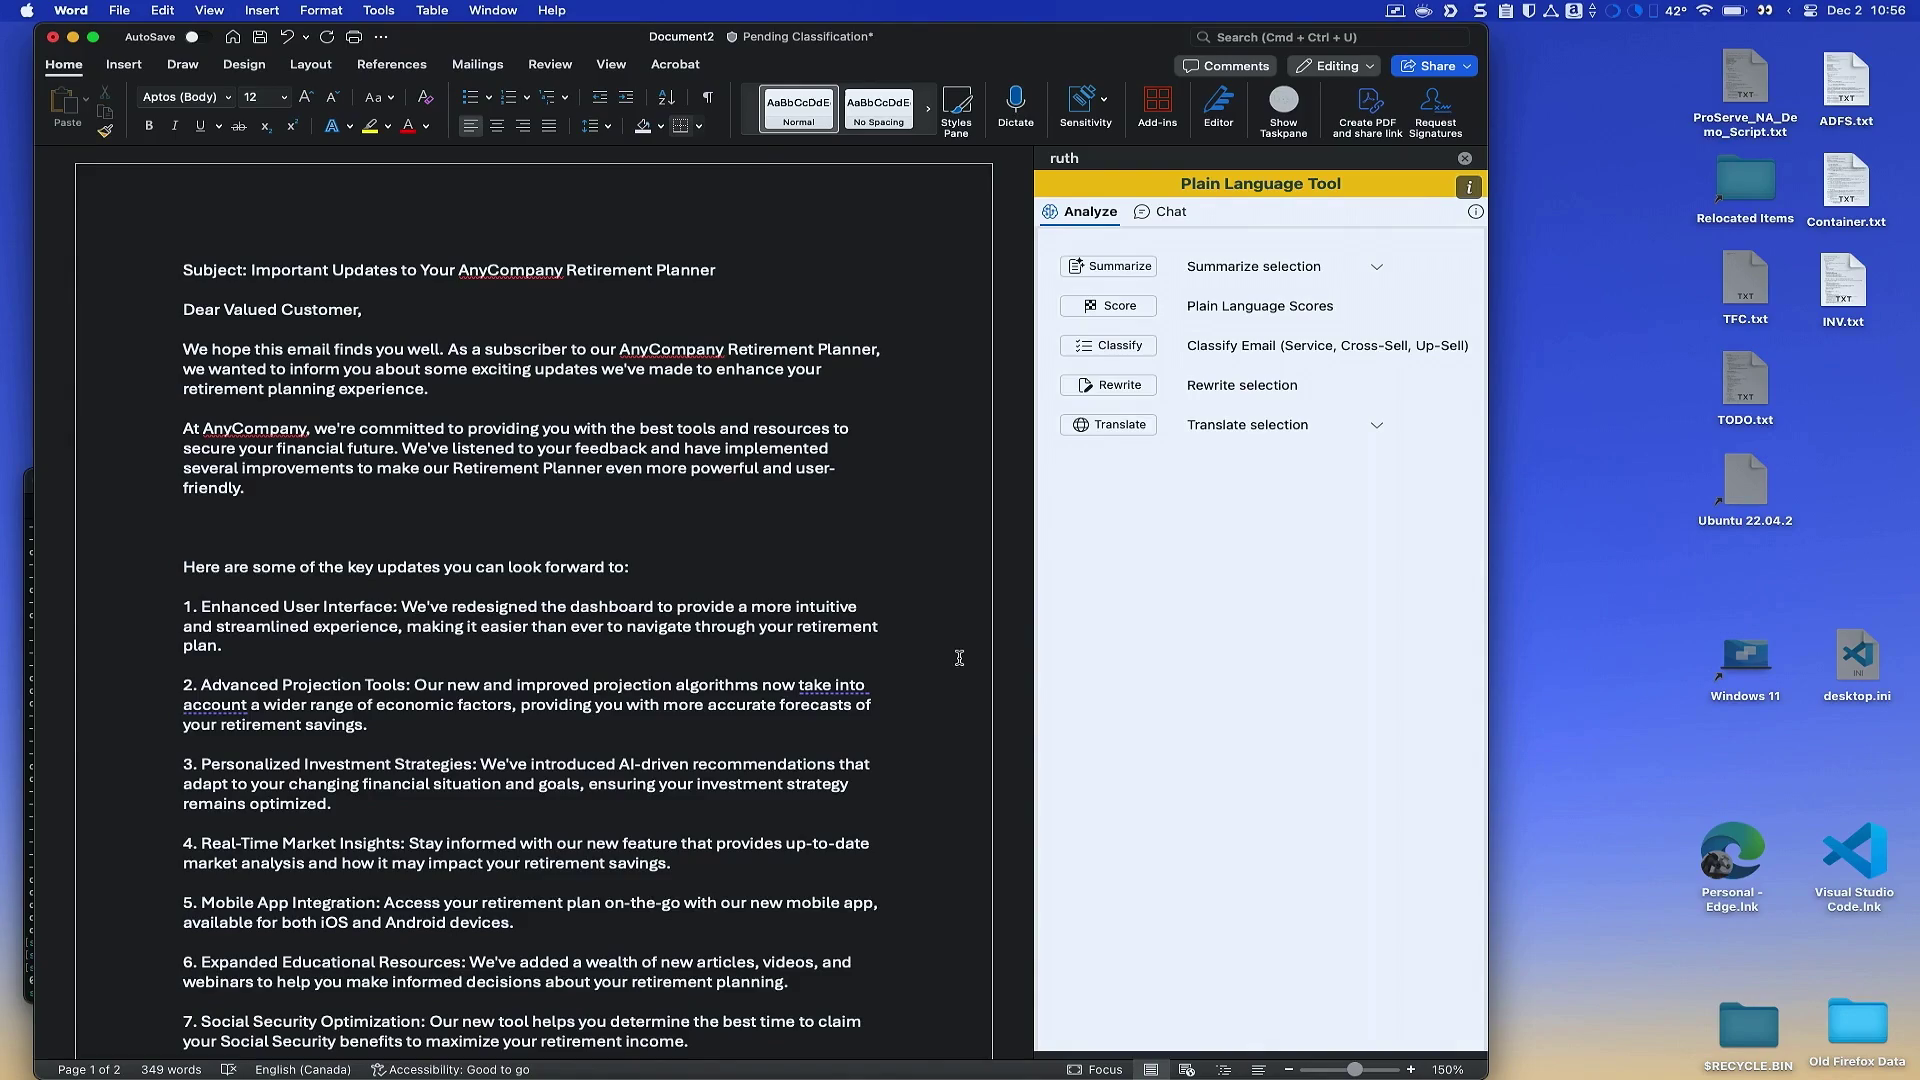Toggle bold formatting

(x=149, y=126)
